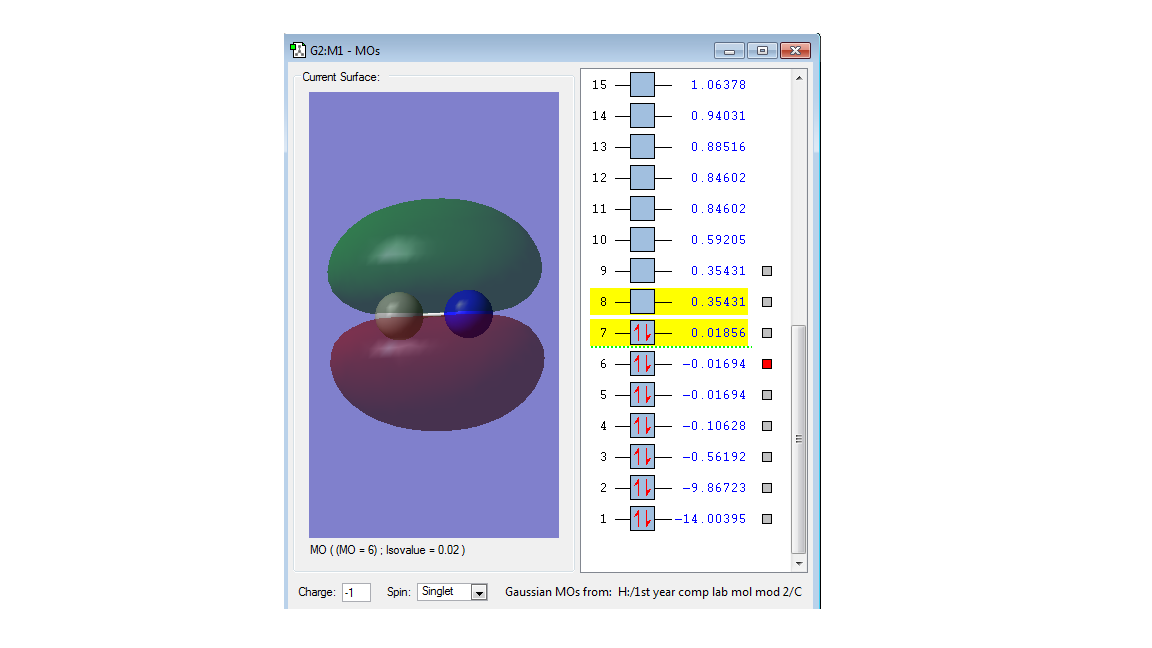Select the paired-electron box of orbital 1
Image resolution: width=1152 pixels, height=648 pixels.
642,519
